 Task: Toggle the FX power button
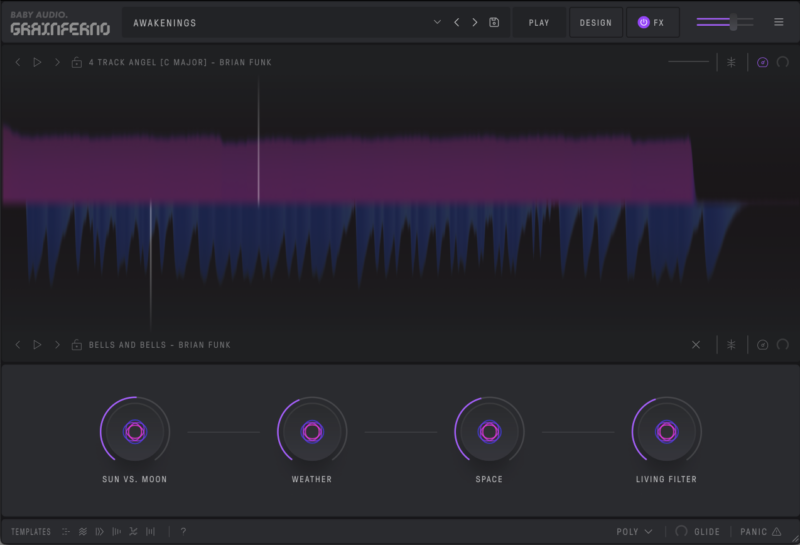coord(643,22)
